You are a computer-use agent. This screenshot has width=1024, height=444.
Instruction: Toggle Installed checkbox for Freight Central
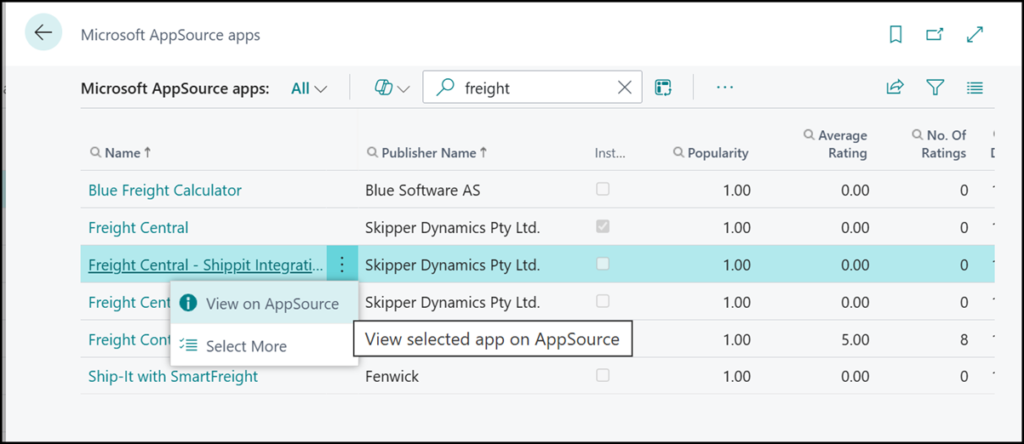tap(603, 227)
